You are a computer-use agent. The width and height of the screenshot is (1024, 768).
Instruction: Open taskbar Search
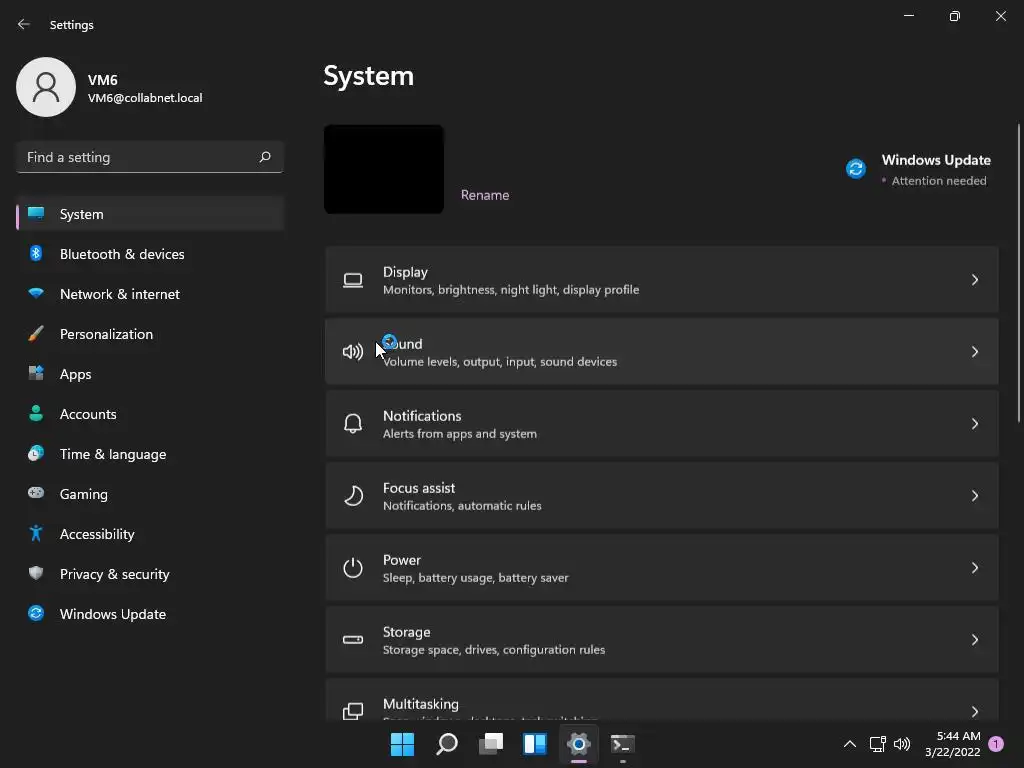(447, 744)
